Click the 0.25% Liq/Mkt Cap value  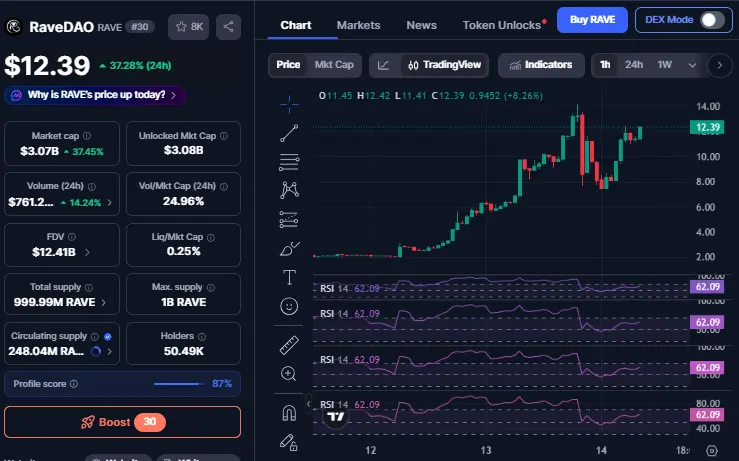(183, 251)
